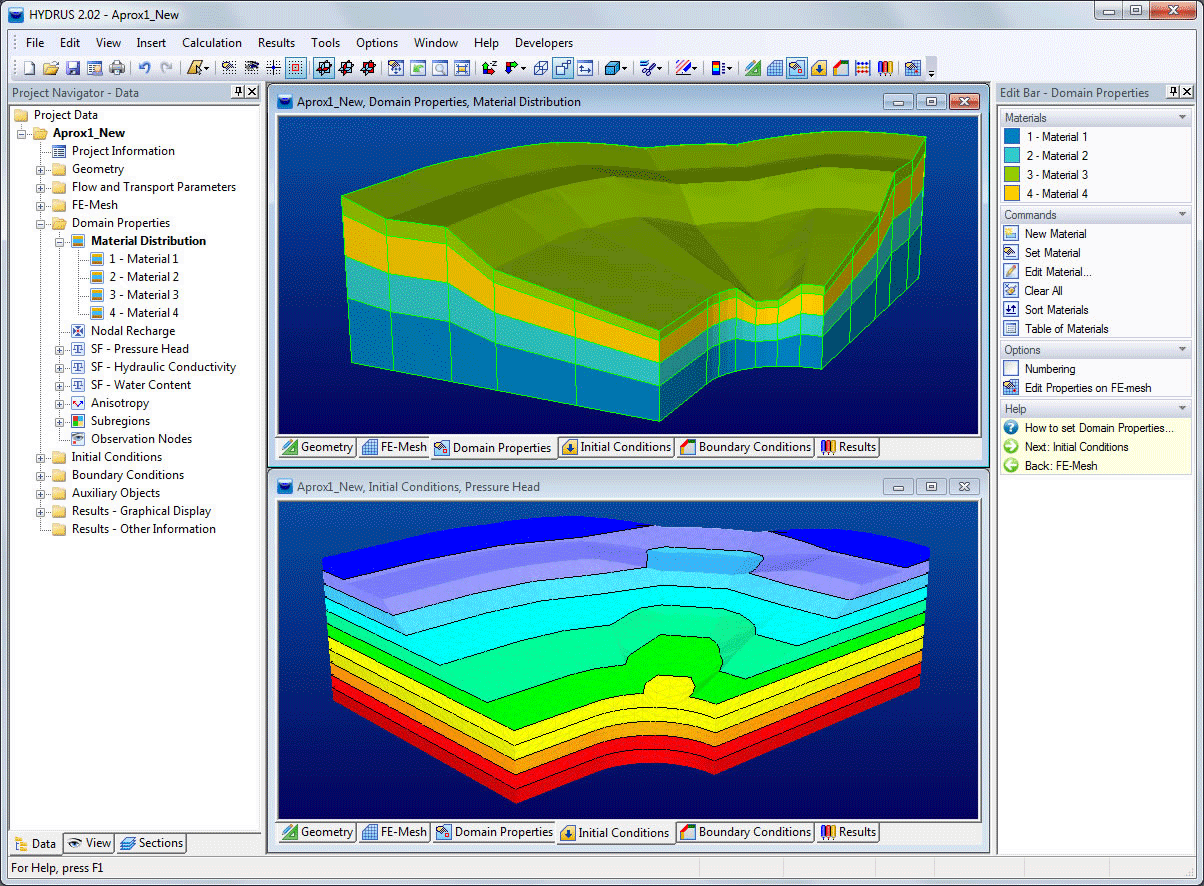The image size is (1204, 886).
Task: Select Observation Nodes in navigator tree
Action: 141,439
